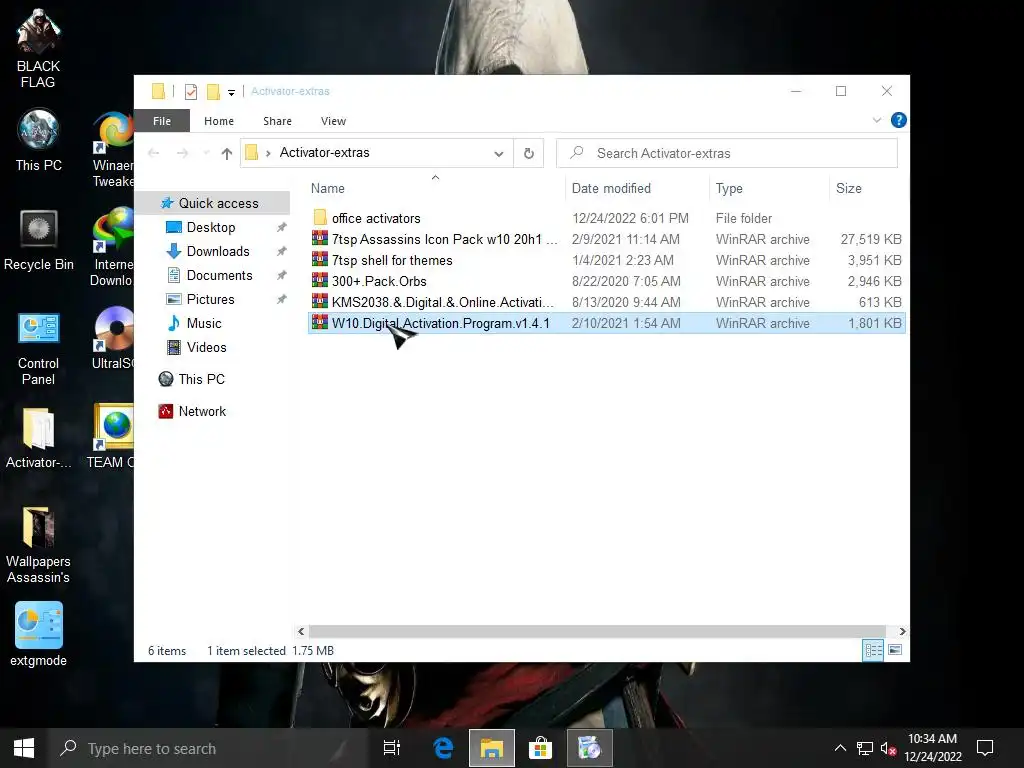Open Music in the navigation pane
The height and width of the screenshot is (768, 1024).
pos(204,323)
